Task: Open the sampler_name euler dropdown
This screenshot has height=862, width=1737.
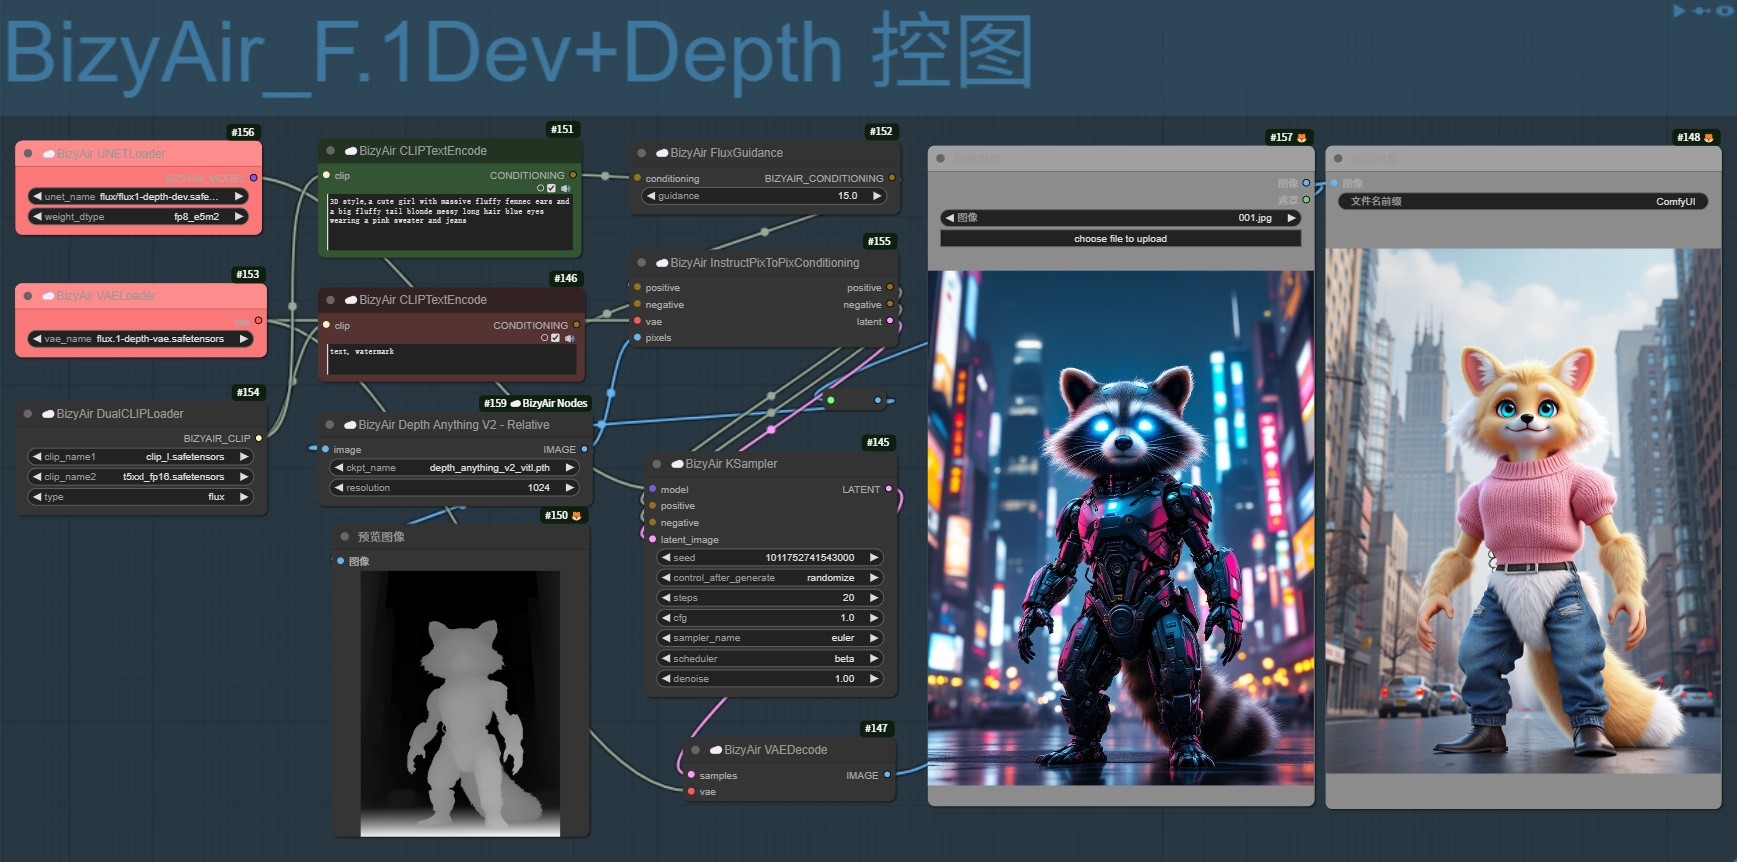Action: [770, 638]
